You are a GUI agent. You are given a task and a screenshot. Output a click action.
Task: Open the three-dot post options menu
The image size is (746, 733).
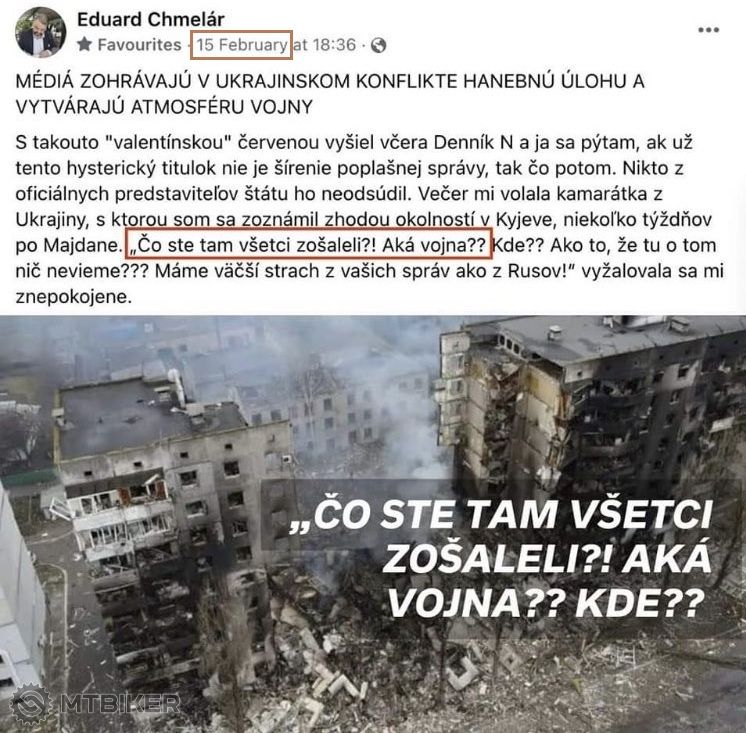click(x=708, y=30)
